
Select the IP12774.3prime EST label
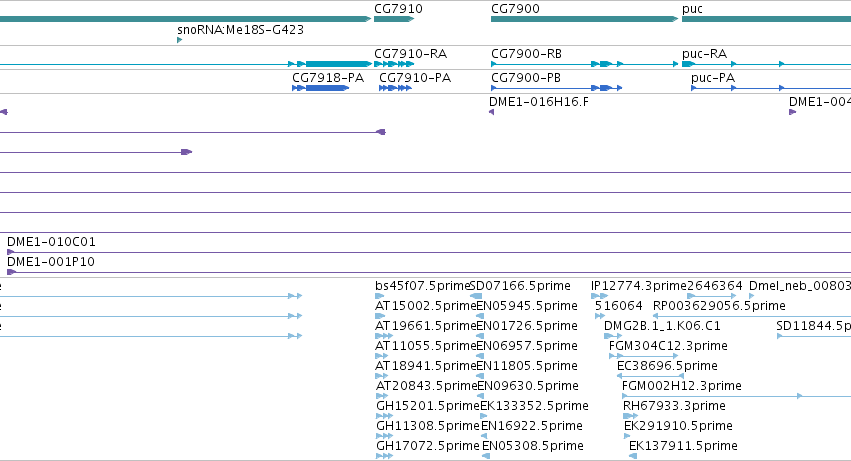639,286
